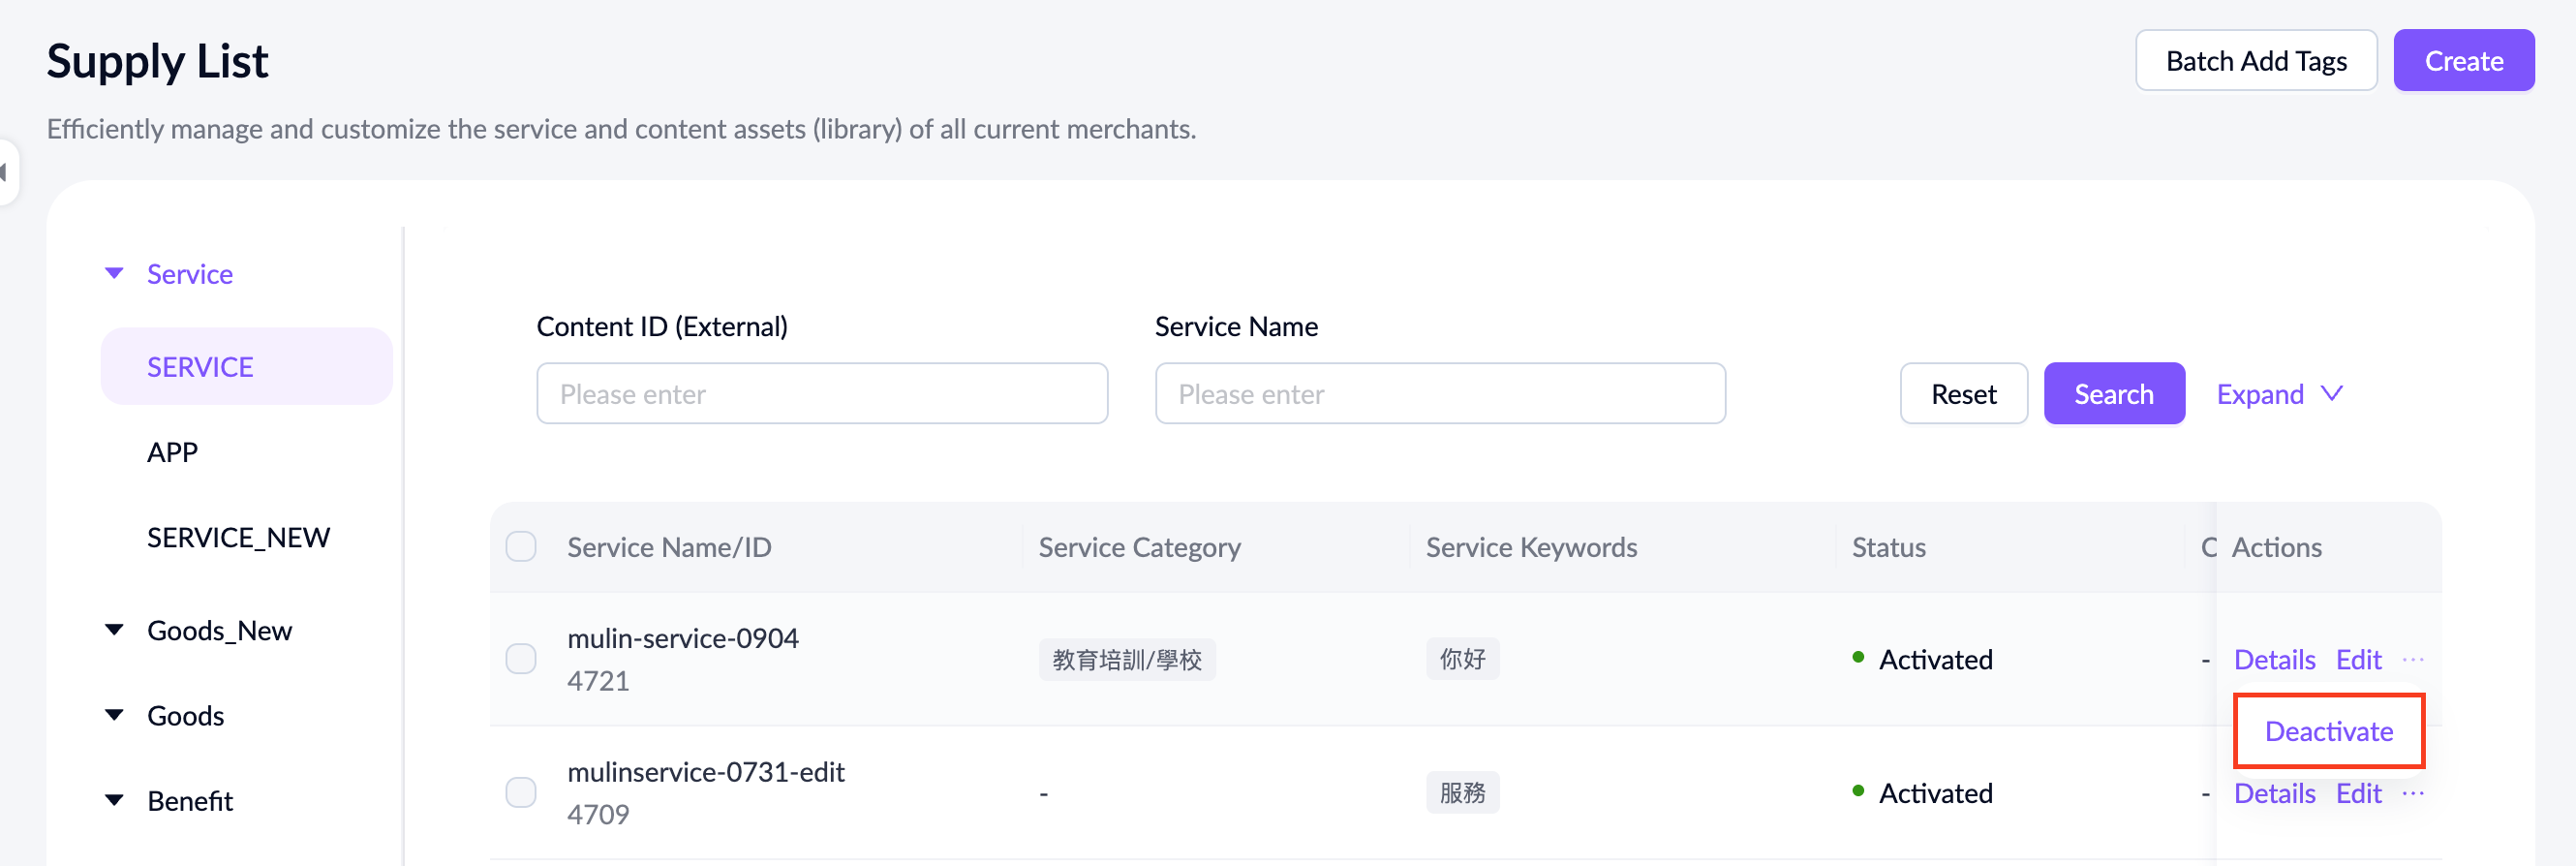Viewport: 2576px width, 866px height.
Task: Check the mulin-service-0904 row checkbox
Action: [521, 659]
